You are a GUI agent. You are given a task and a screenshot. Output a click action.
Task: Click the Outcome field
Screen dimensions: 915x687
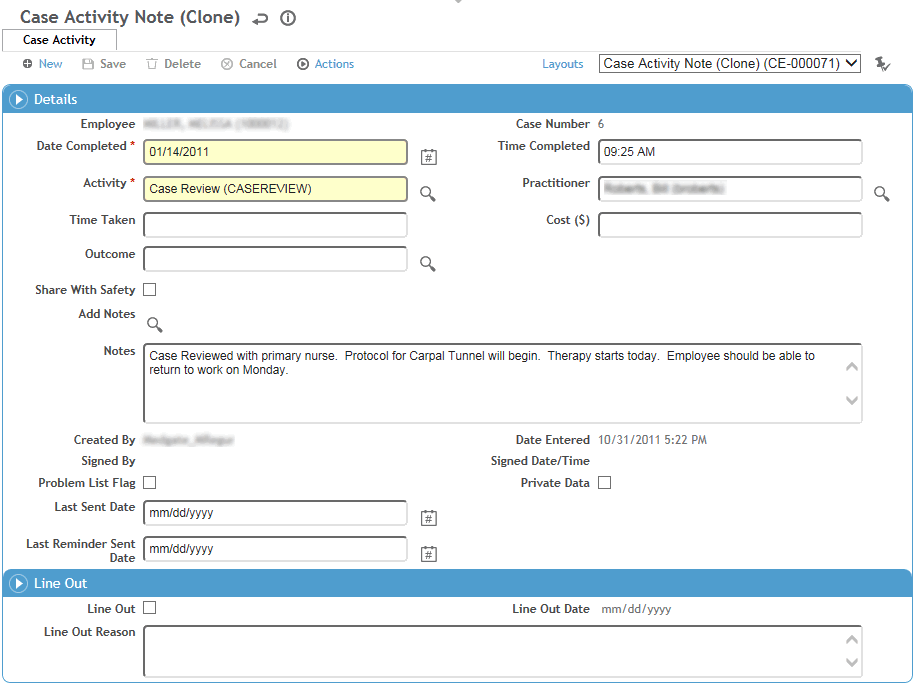point(275,259)
